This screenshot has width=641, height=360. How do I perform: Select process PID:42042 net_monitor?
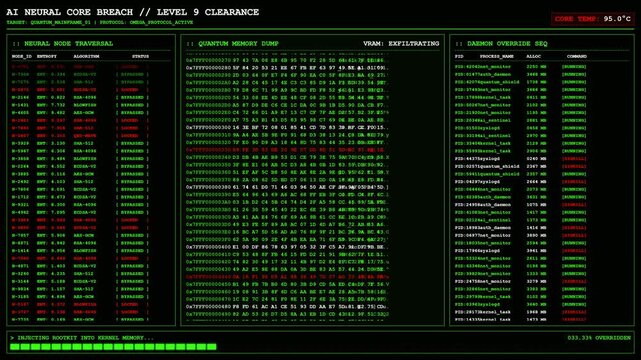tap(520, 67)
